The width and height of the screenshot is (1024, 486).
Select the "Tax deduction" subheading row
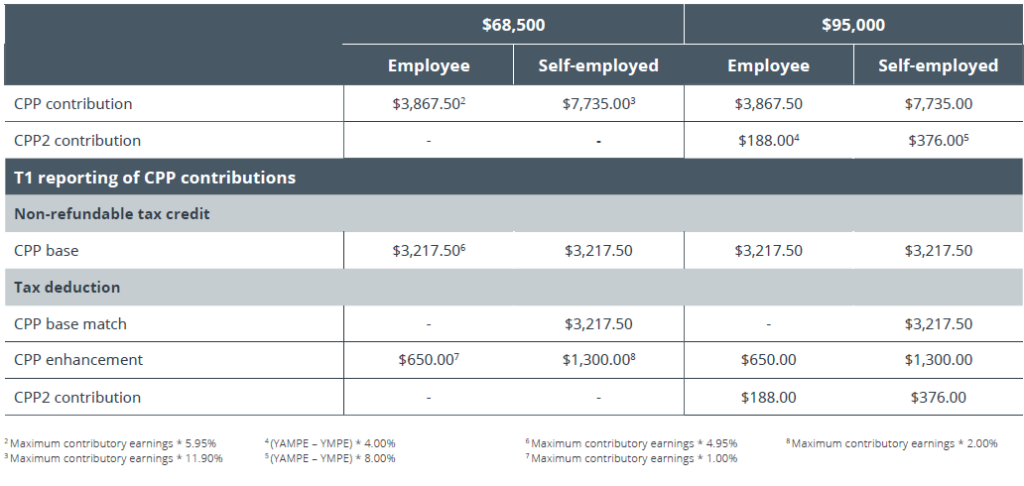[67, 287]
